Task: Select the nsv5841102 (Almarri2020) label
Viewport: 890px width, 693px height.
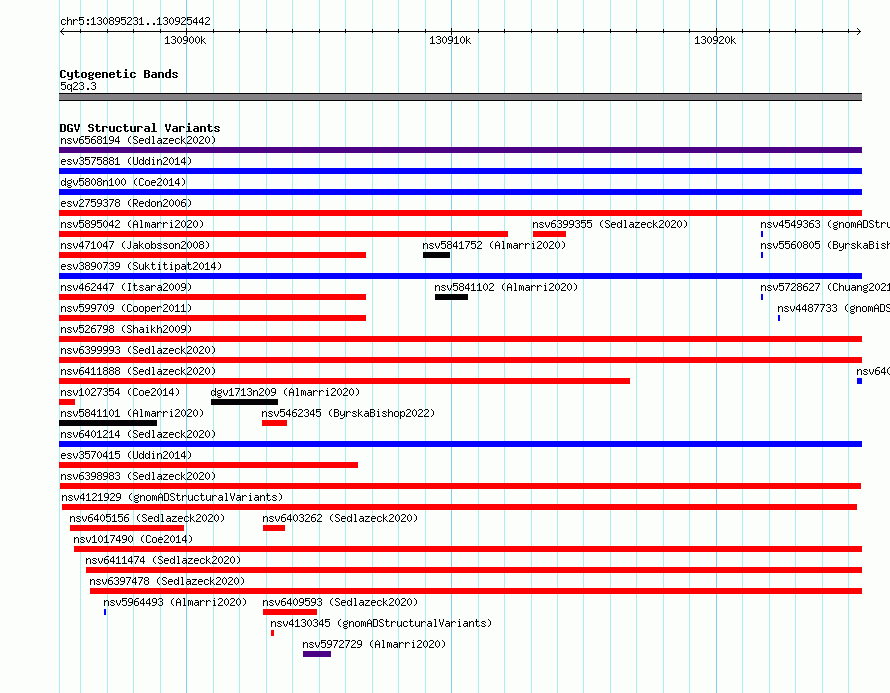Action: pyautogui.click(x=506, y=287)
